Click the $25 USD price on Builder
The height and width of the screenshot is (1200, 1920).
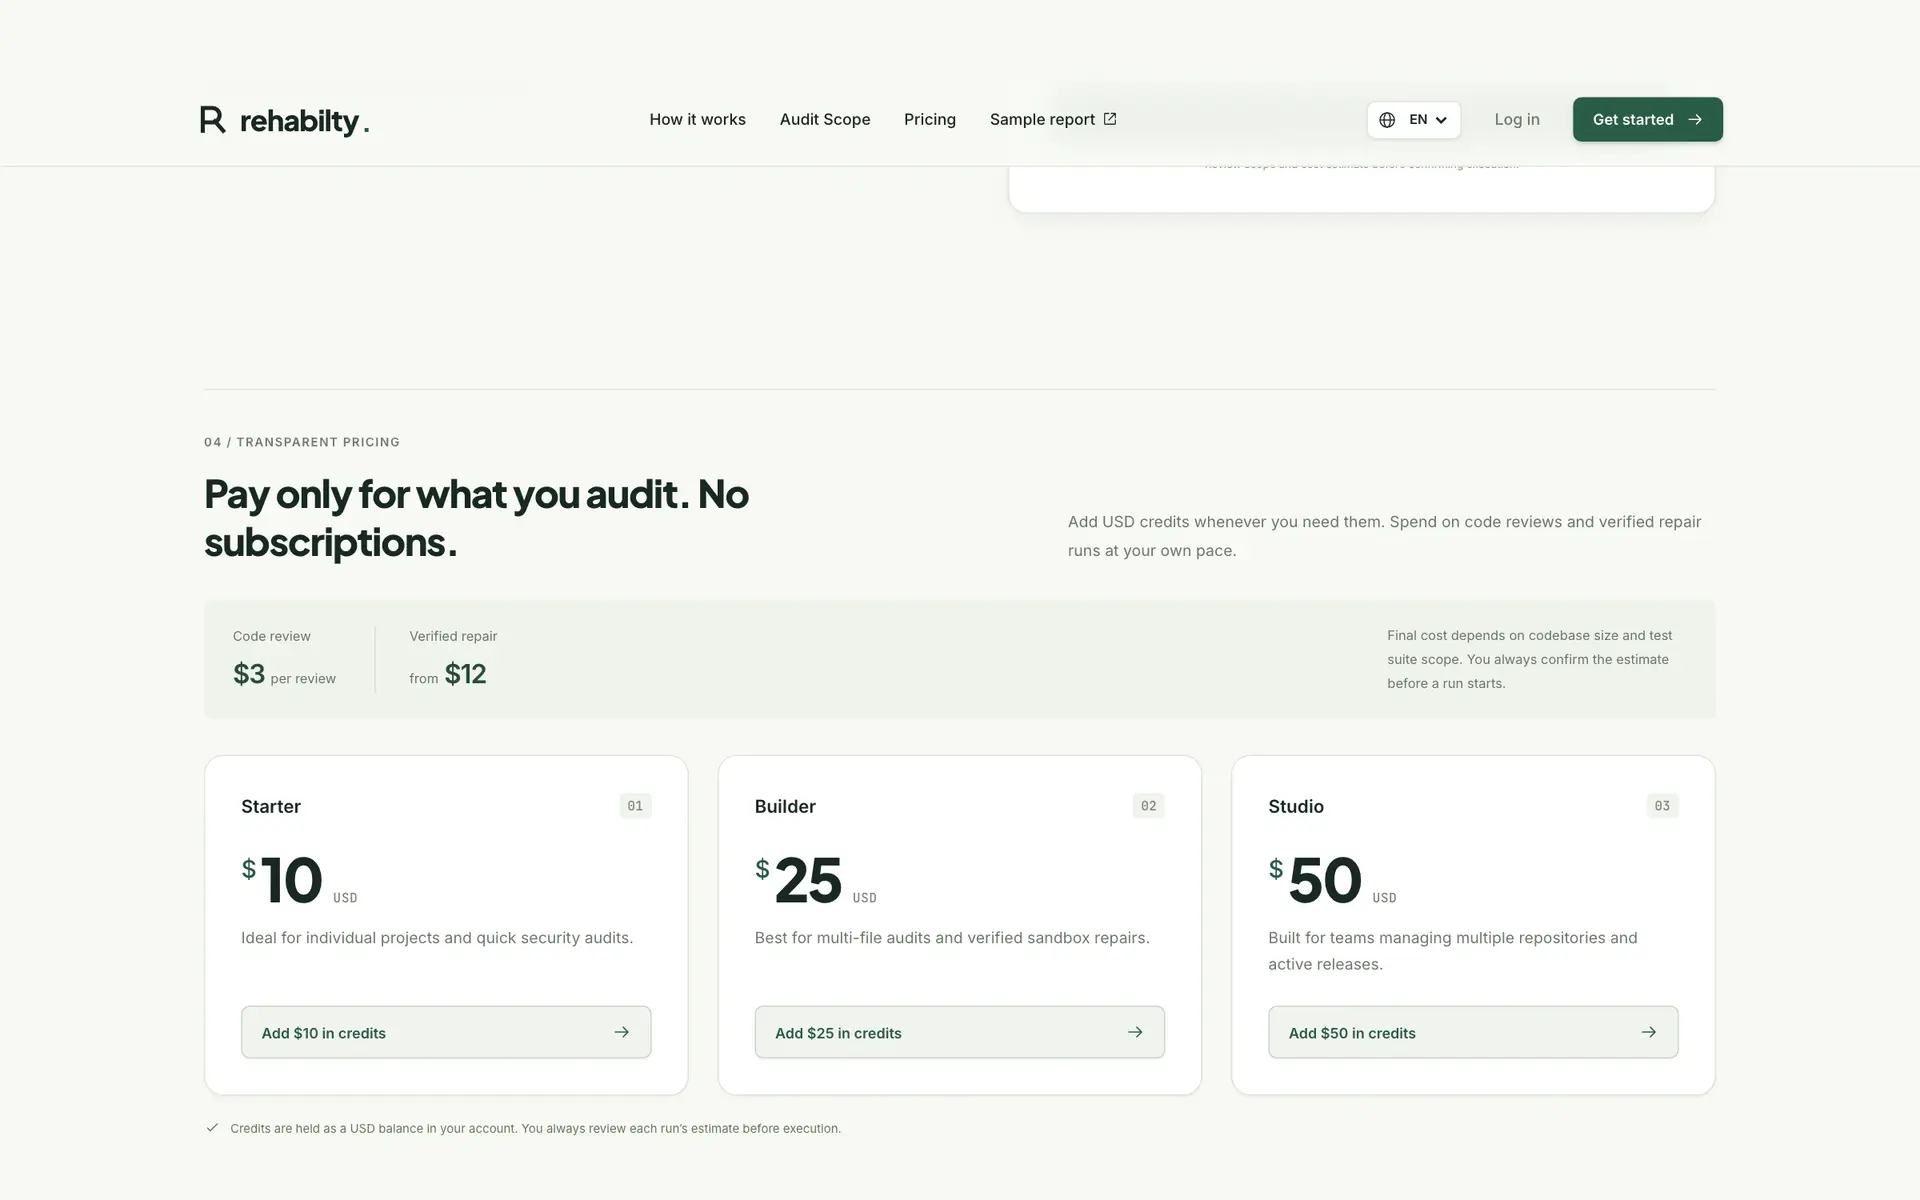816,880
